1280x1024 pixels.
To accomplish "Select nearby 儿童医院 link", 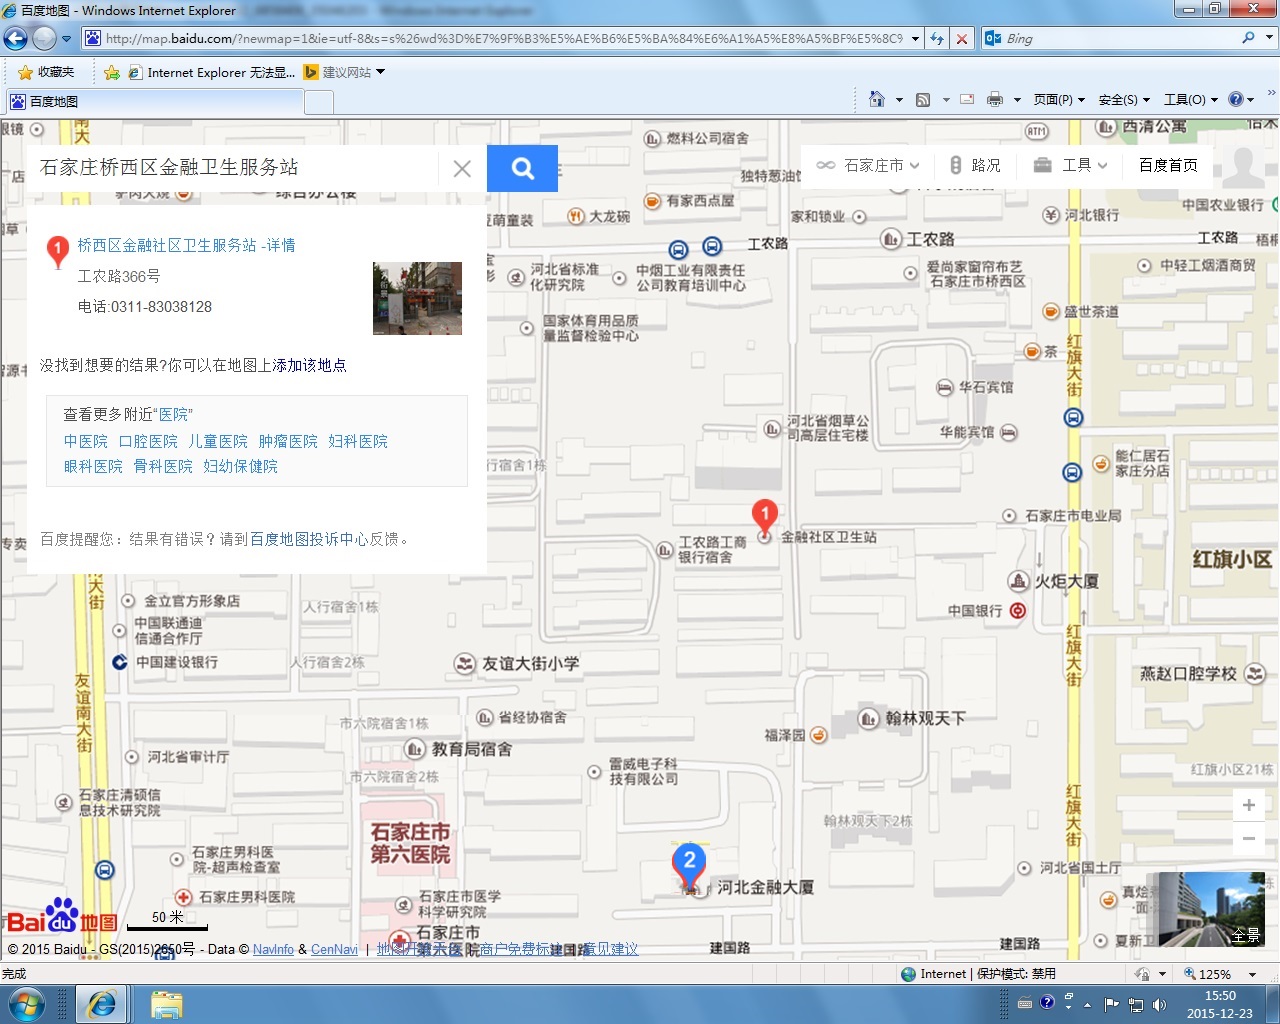I will (x=218, y=441).
